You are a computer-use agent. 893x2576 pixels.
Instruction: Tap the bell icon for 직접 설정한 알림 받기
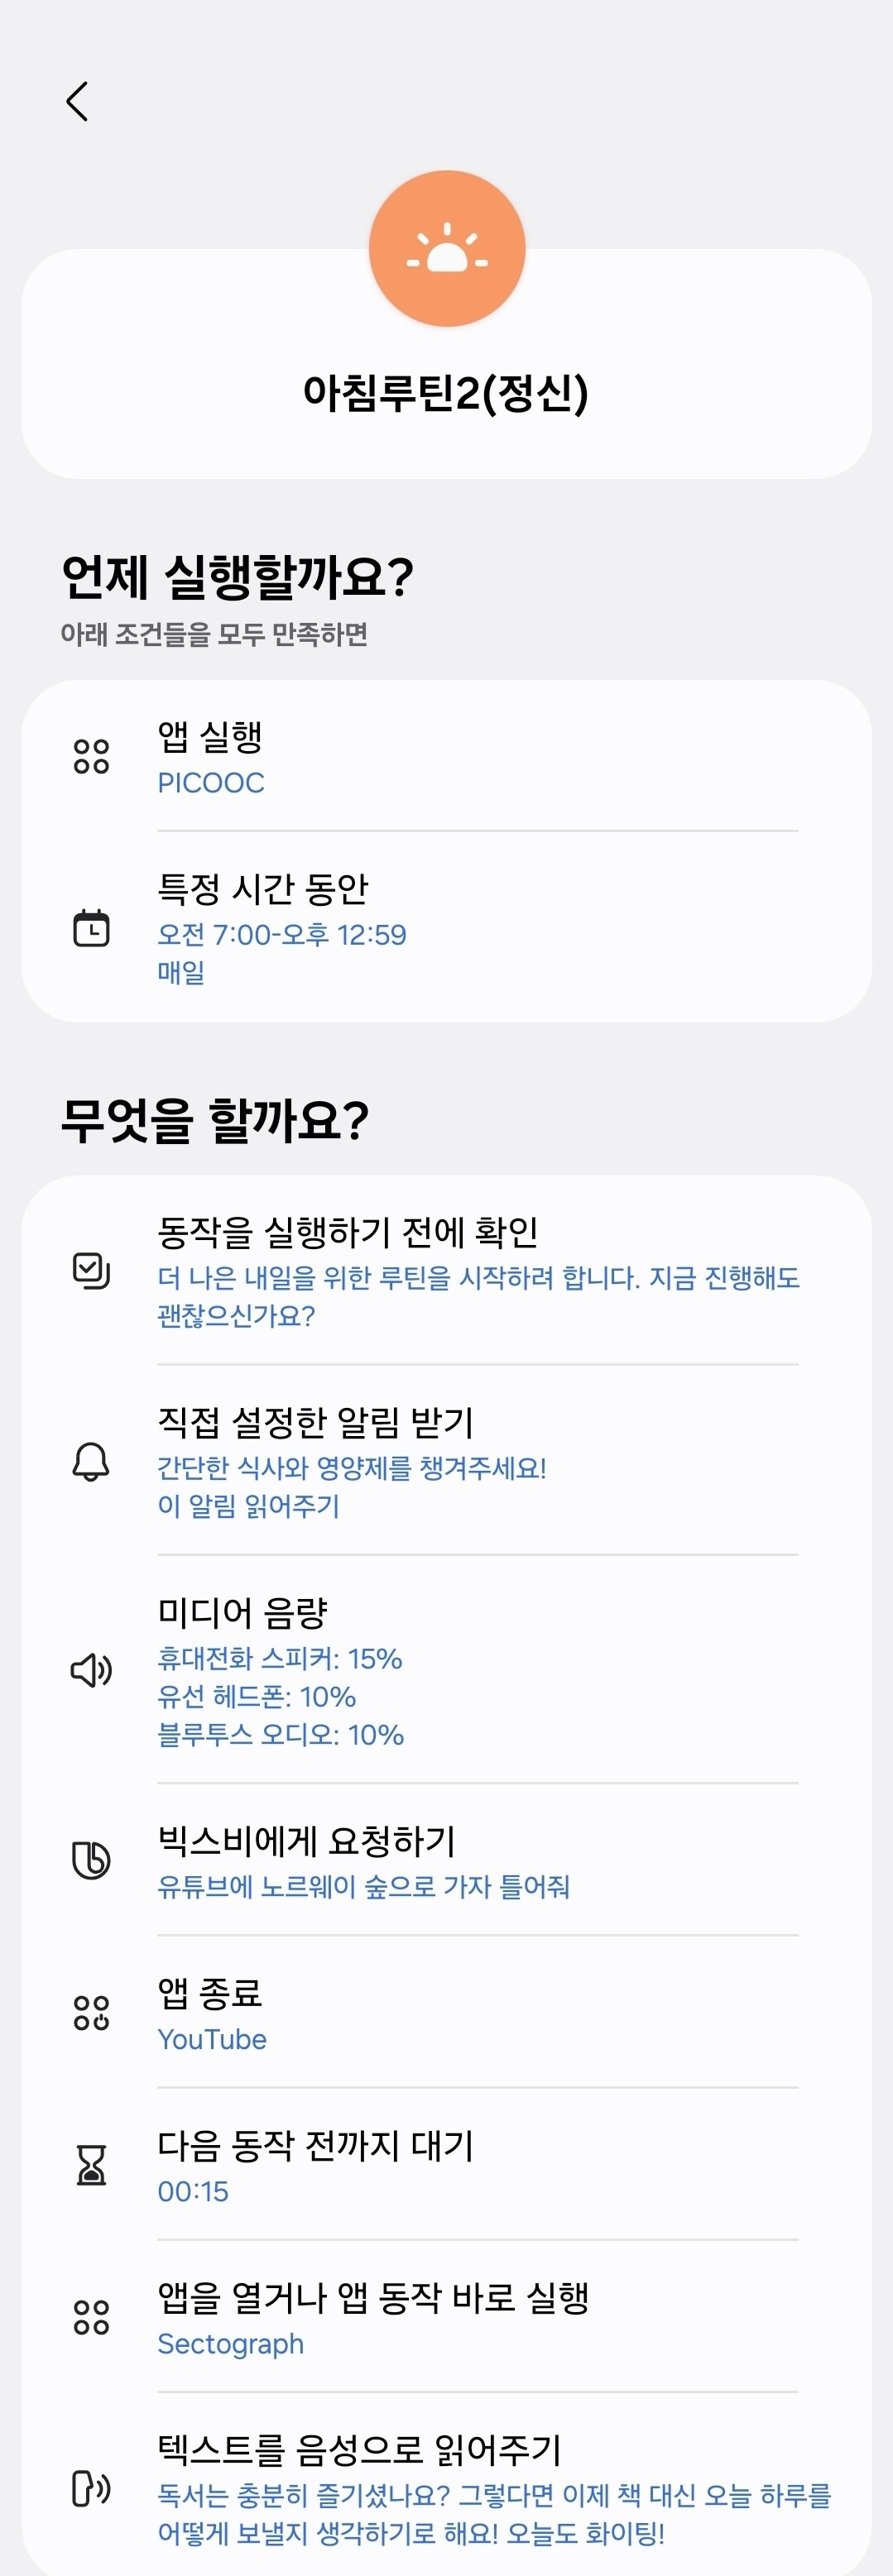91,1461
